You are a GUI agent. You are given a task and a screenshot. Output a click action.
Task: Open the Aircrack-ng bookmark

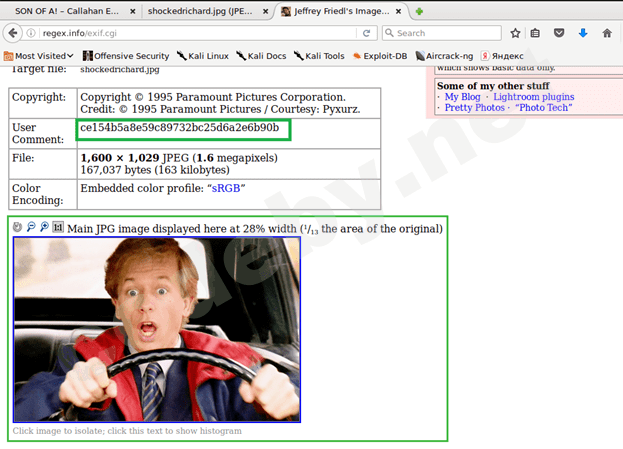click(444, 56)
